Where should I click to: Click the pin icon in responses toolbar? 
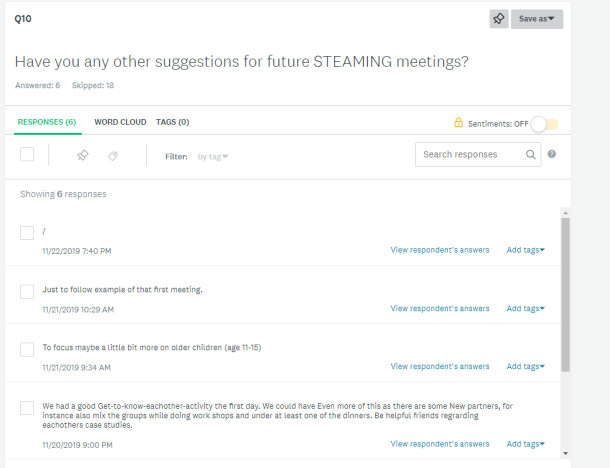pyautogui.click(x=83, y=156)
